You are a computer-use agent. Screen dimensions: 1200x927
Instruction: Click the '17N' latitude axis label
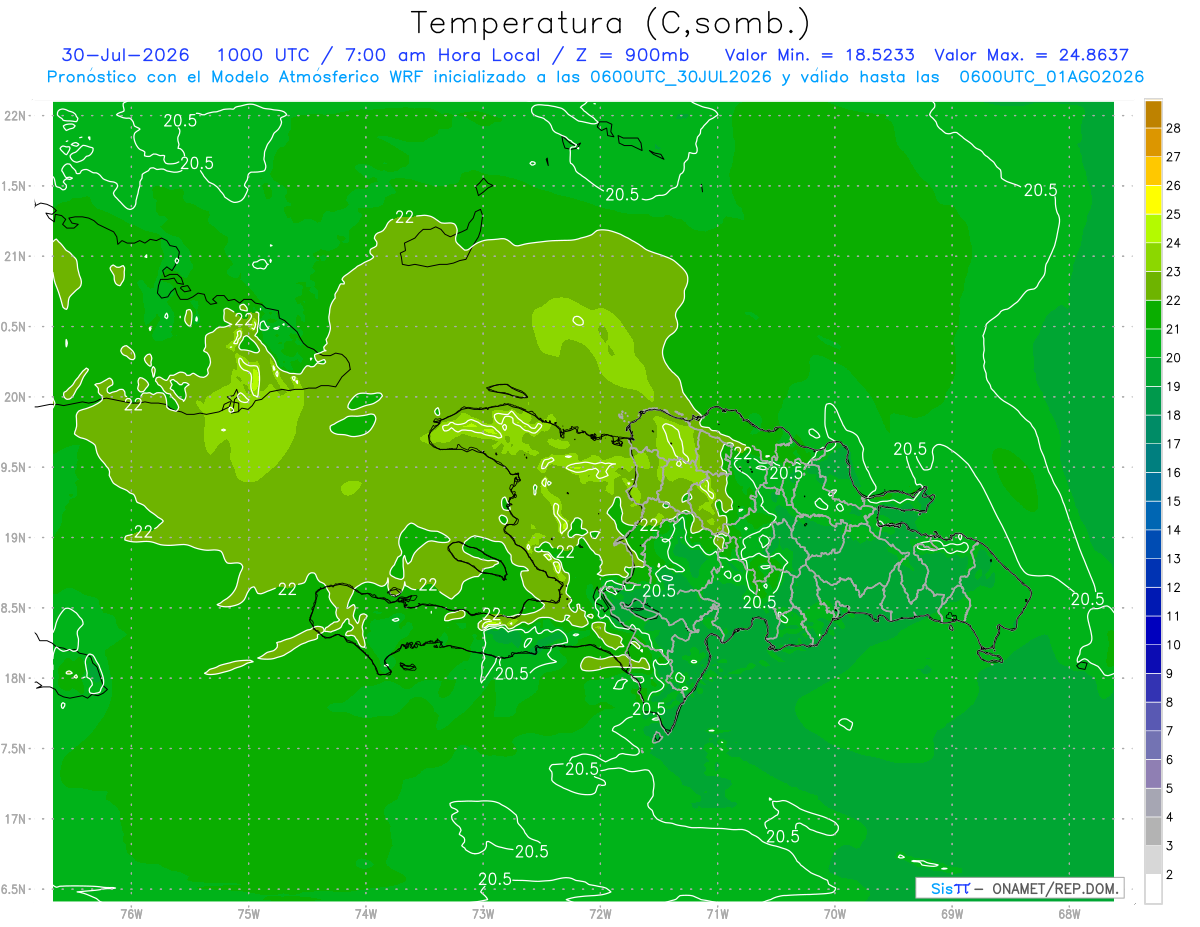tap(15, 819)
